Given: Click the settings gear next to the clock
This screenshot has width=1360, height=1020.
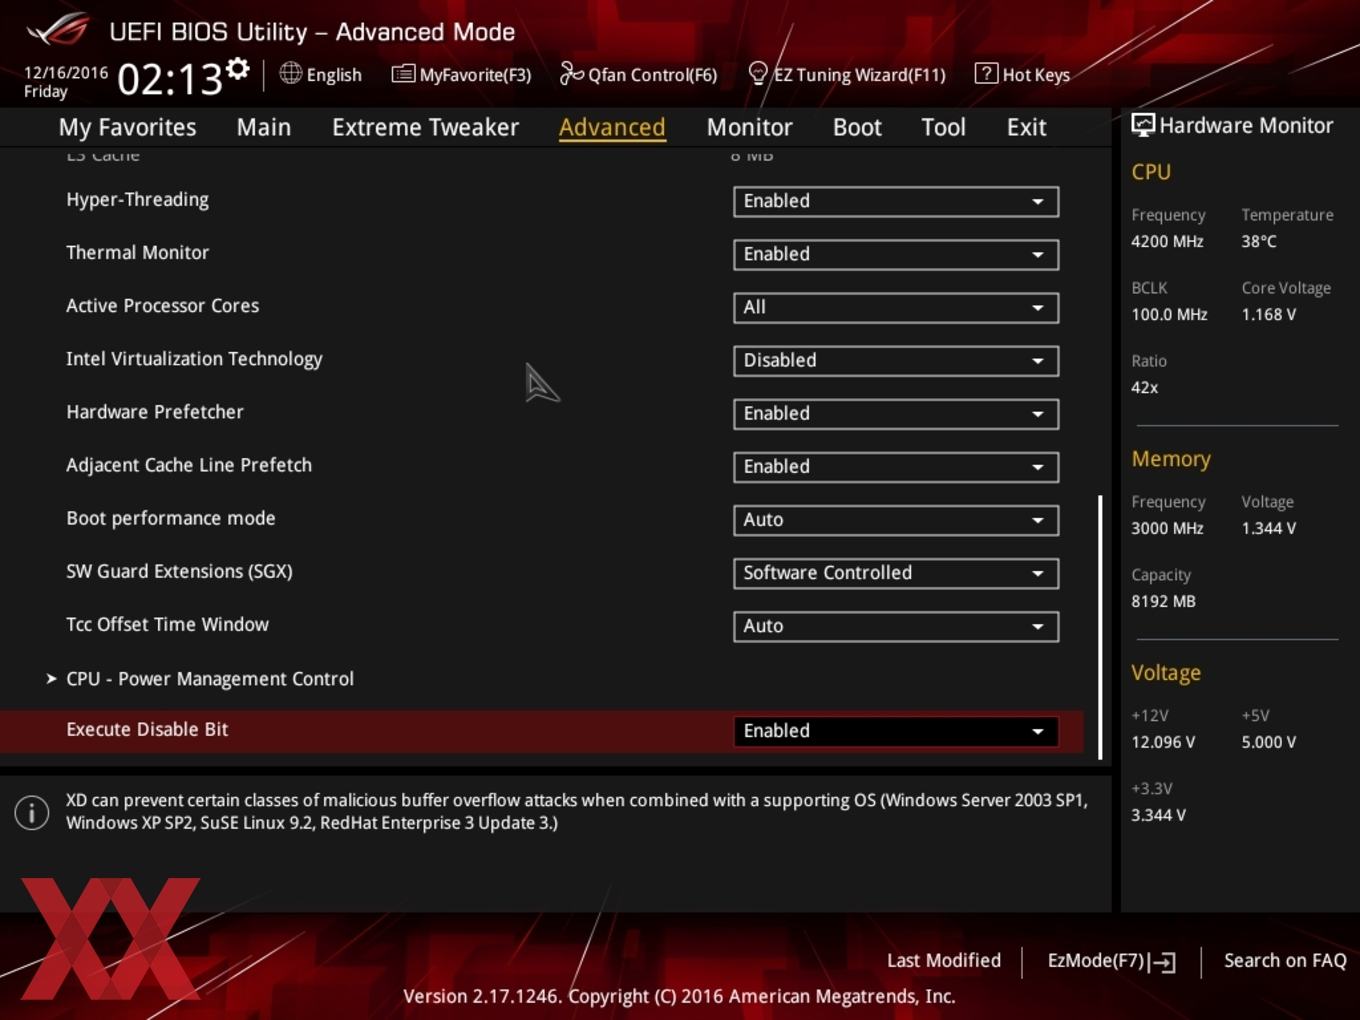Looking at the screenshot, I should click(237, 69).
